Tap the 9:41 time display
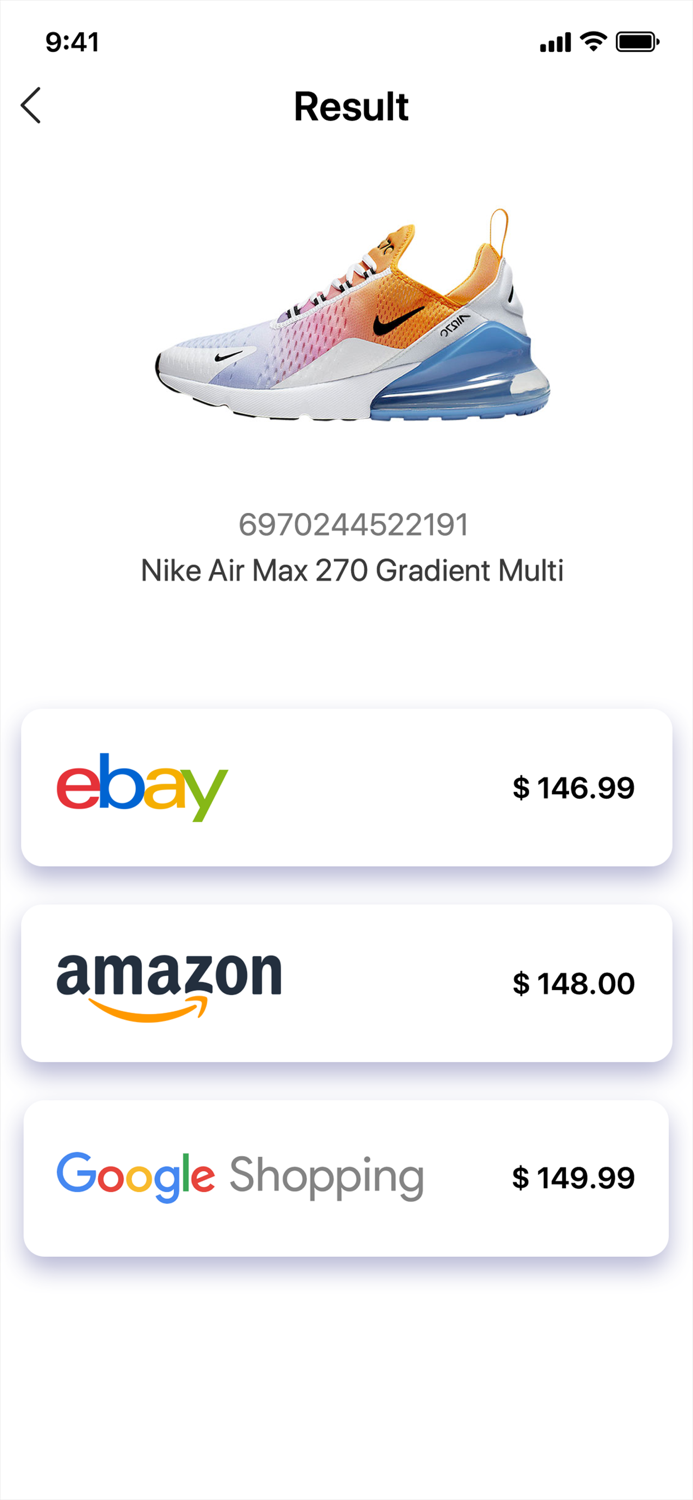Image resolution: width=693 pixels, height=1500 pixels. [x=73, y=42]
